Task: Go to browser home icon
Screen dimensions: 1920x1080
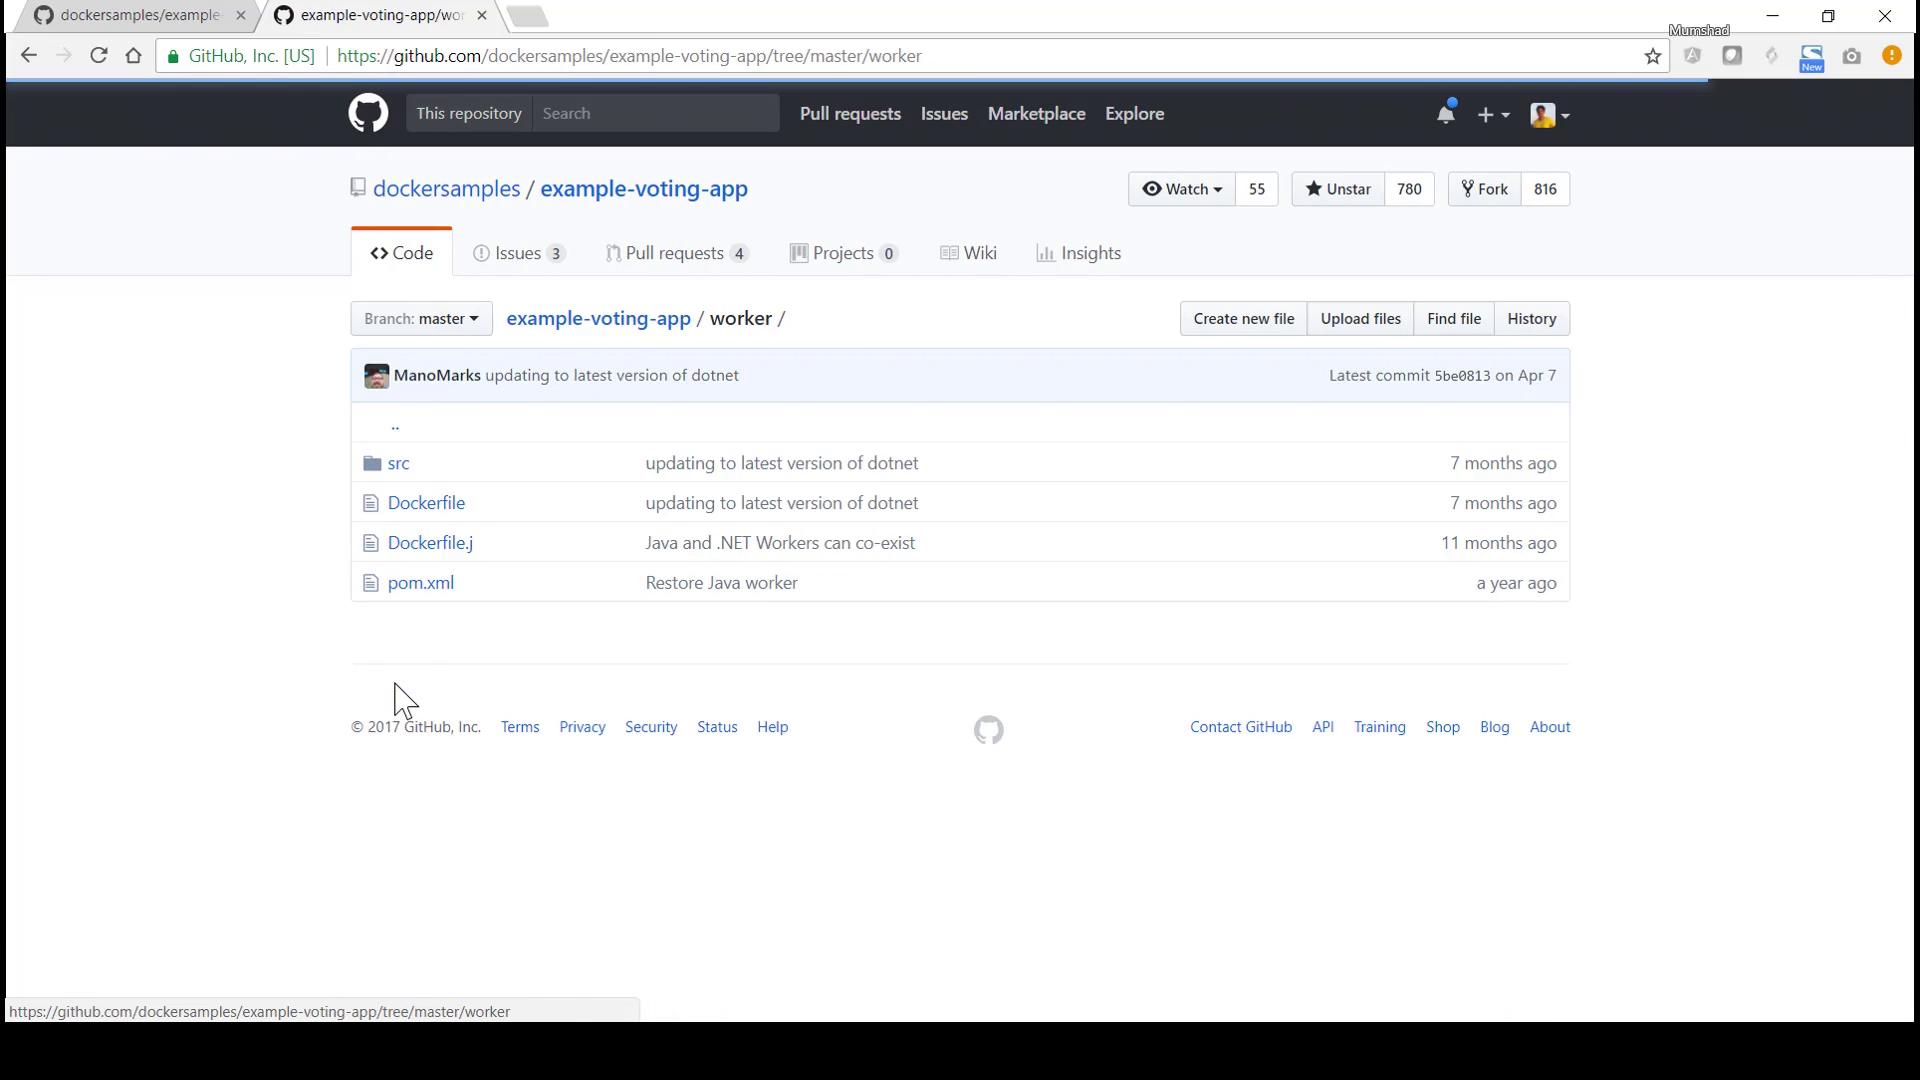Action: point(134,56)
